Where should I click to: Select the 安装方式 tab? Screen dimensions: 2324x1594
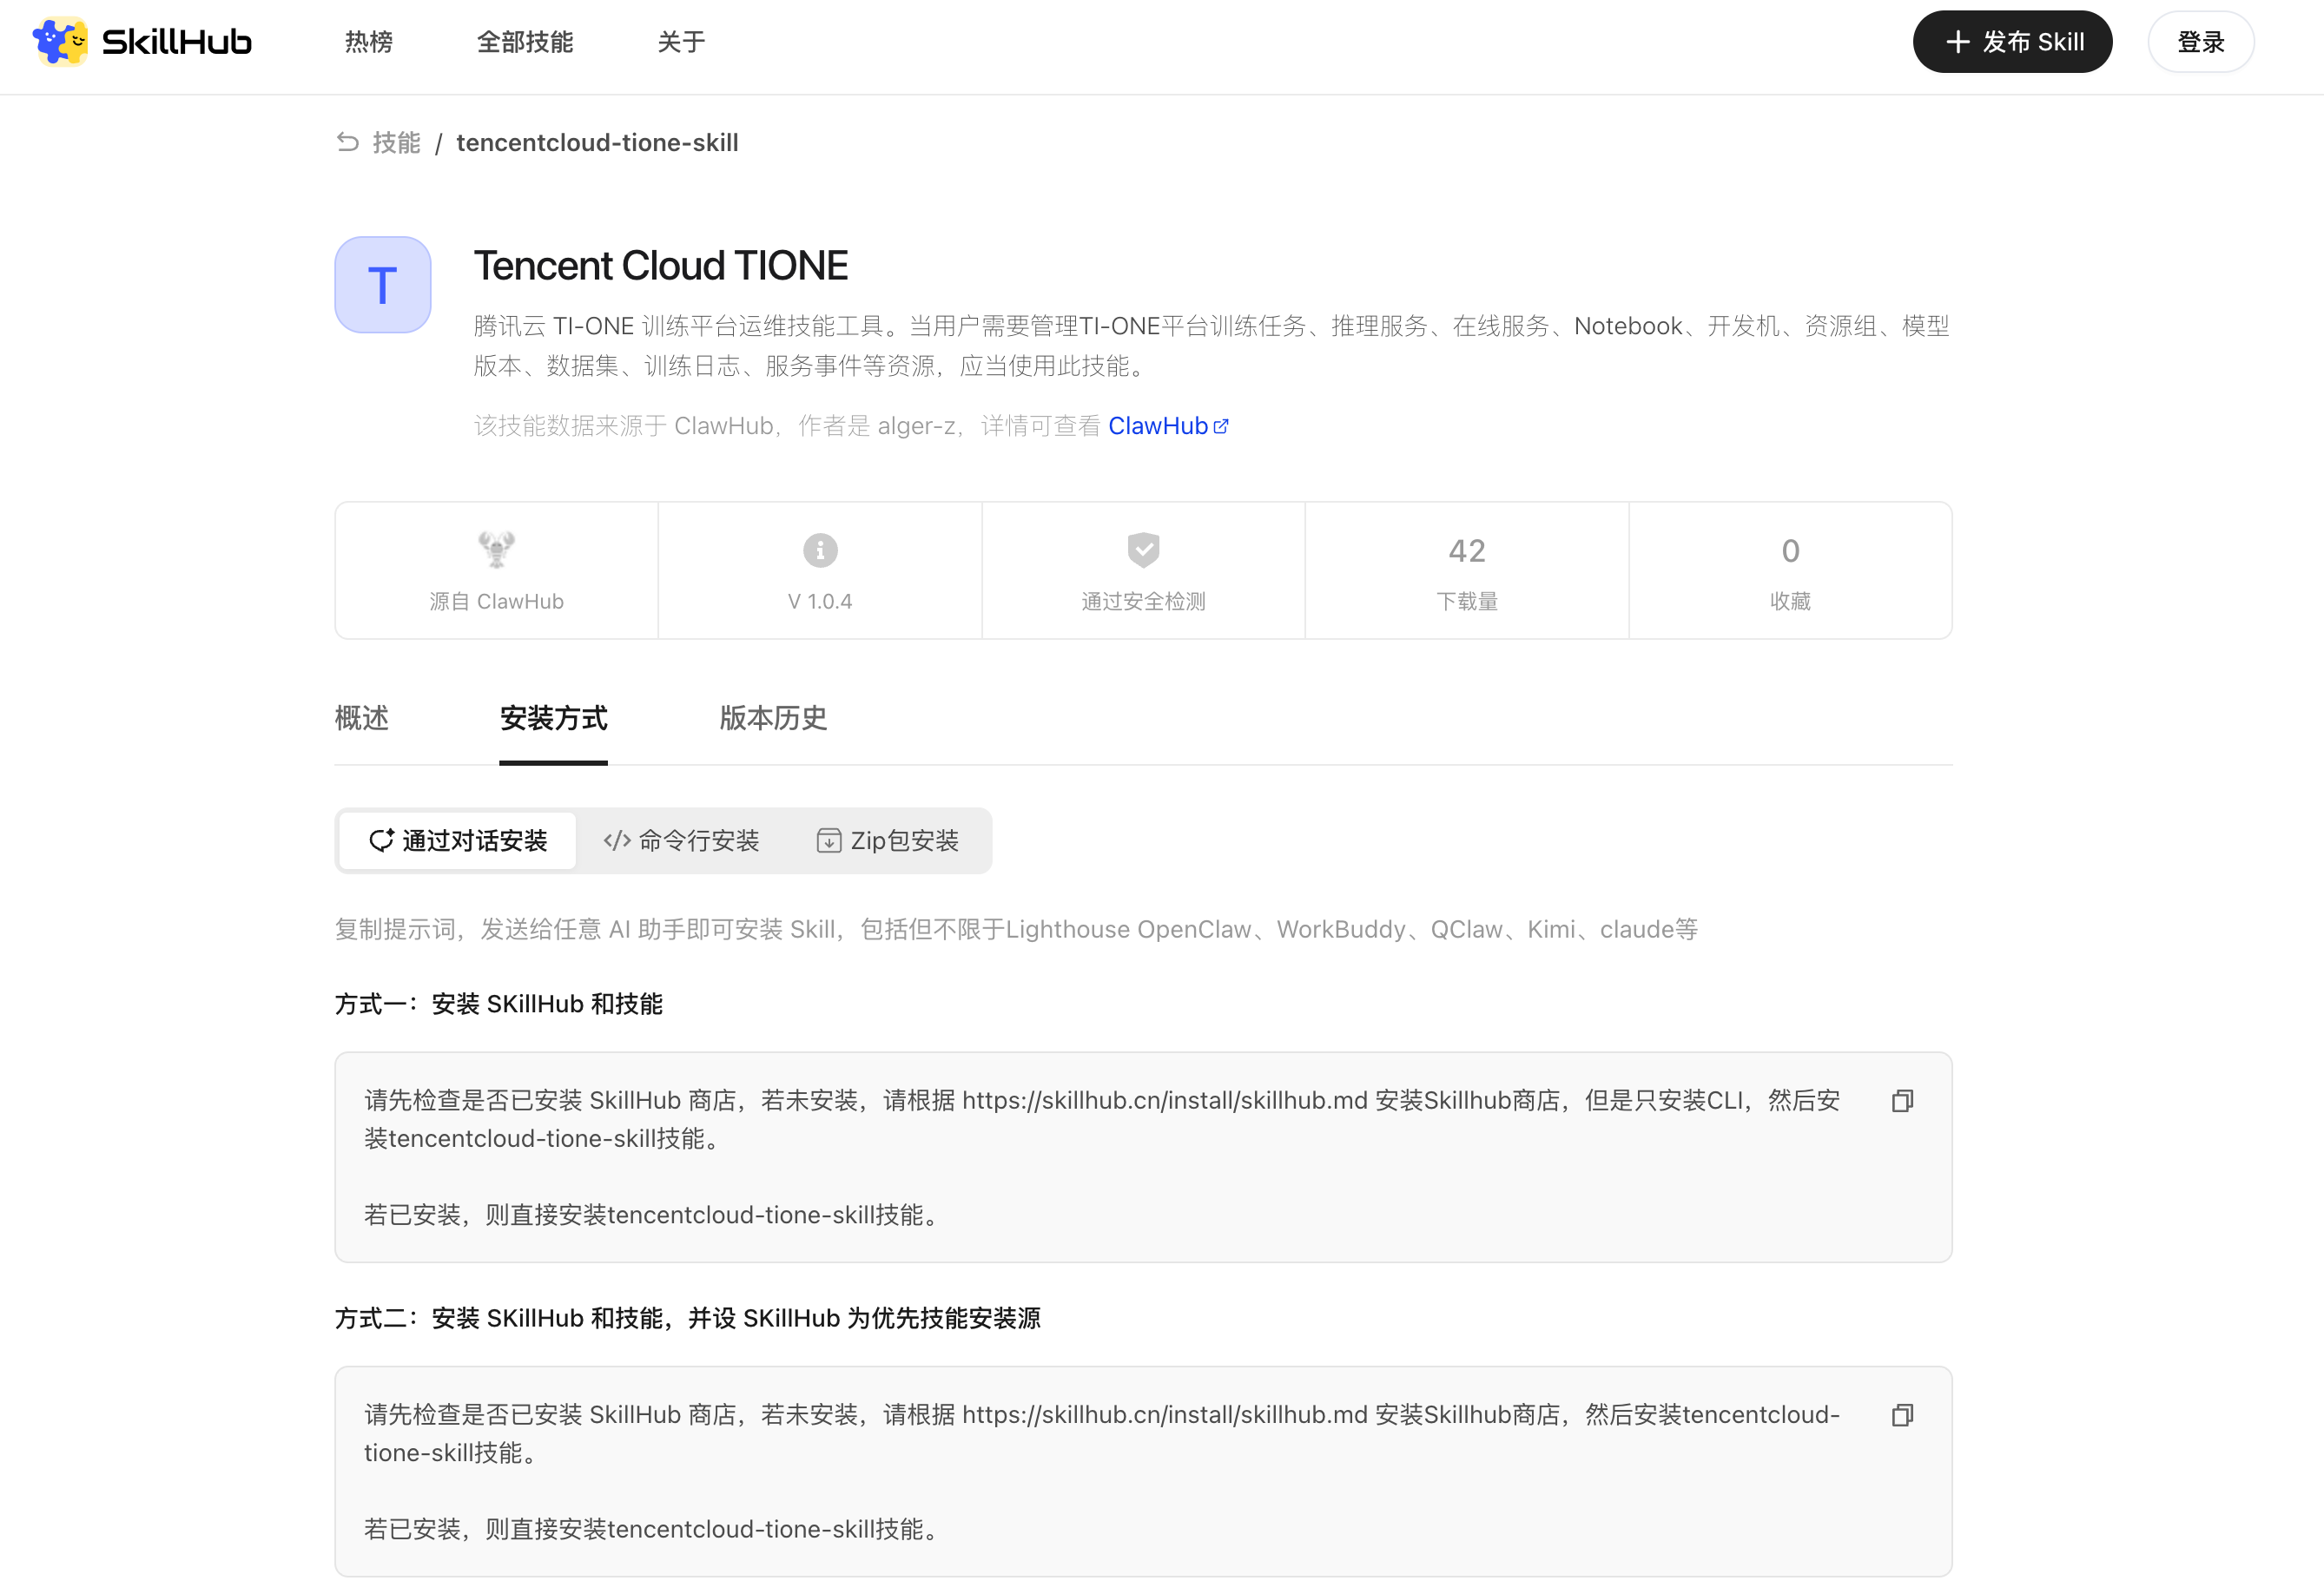pos(553,718)
